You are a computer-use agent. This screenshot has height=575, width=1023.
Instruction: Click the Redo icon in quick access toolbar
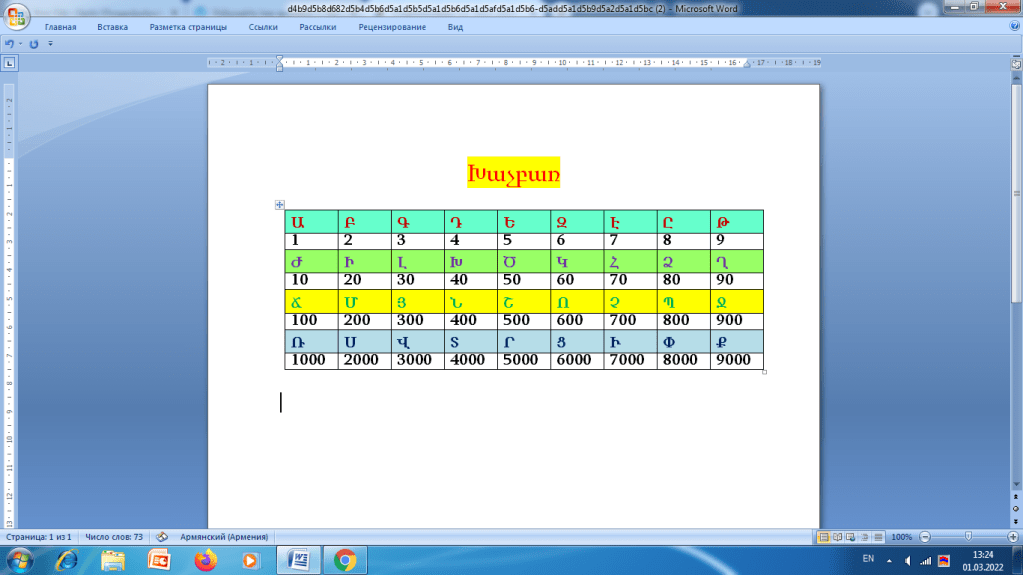(34, 45)
